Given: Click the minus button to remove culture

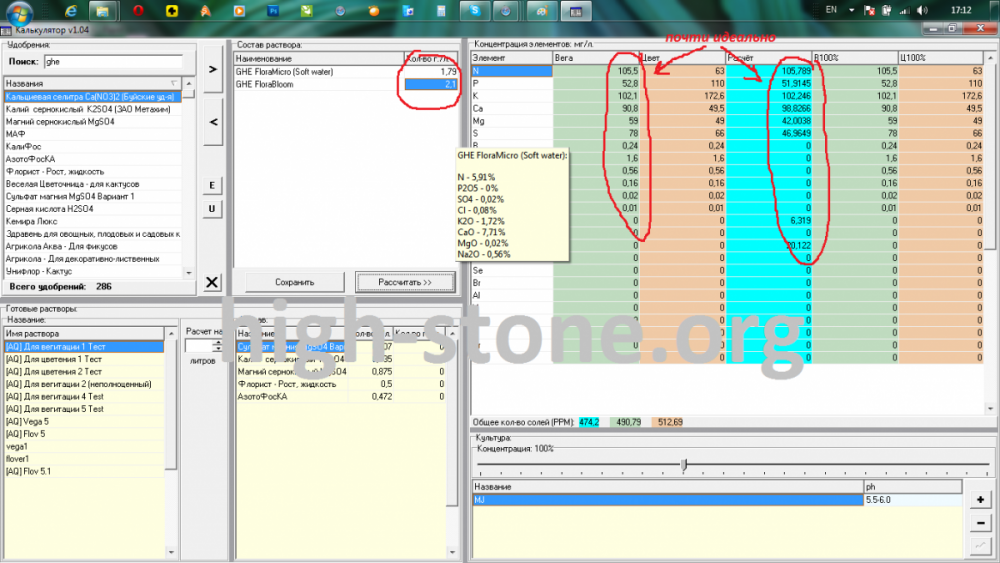Looking at the screenshot, I should pyautogui.click(x=980, y=523).
